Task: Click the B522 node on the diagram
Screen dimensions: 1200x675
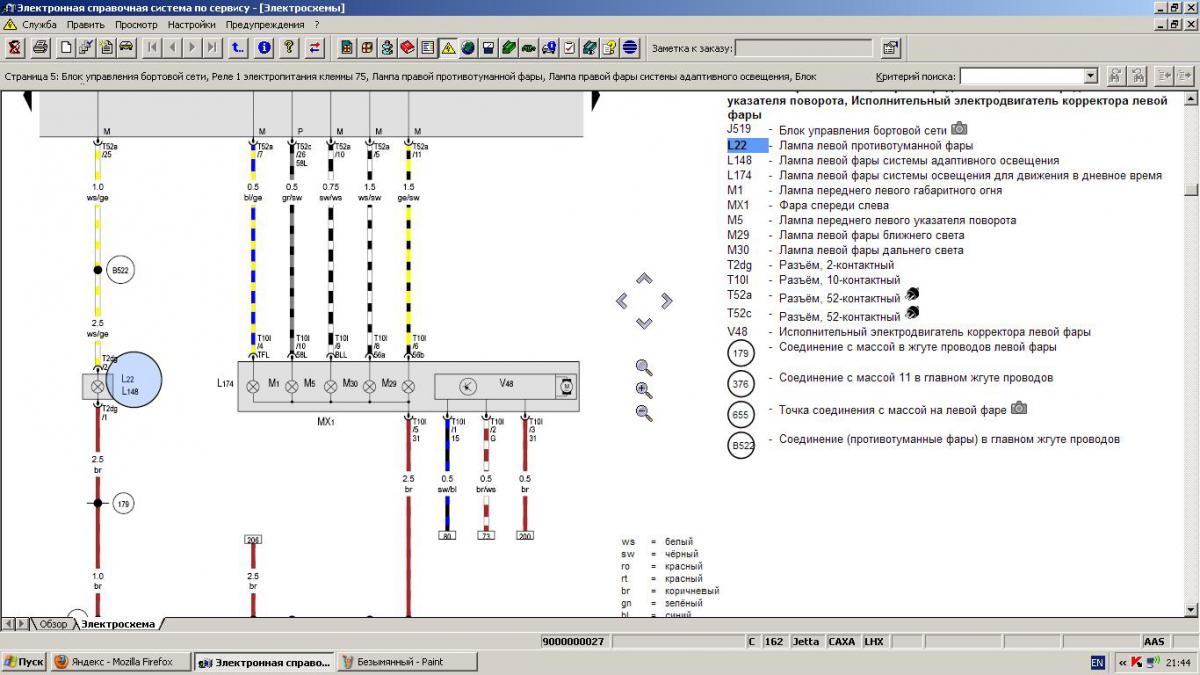Action: [120, 270]
